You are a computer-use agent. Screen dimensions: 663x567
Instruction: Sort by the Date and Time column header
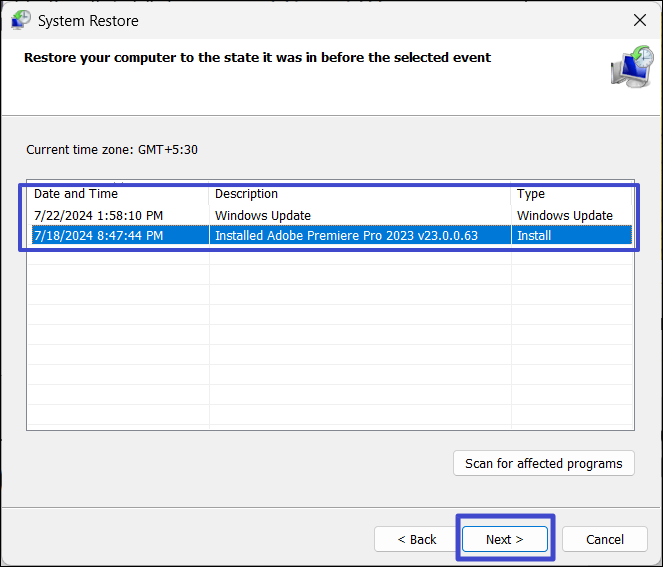pyautogui.click(x=76, y=194)
